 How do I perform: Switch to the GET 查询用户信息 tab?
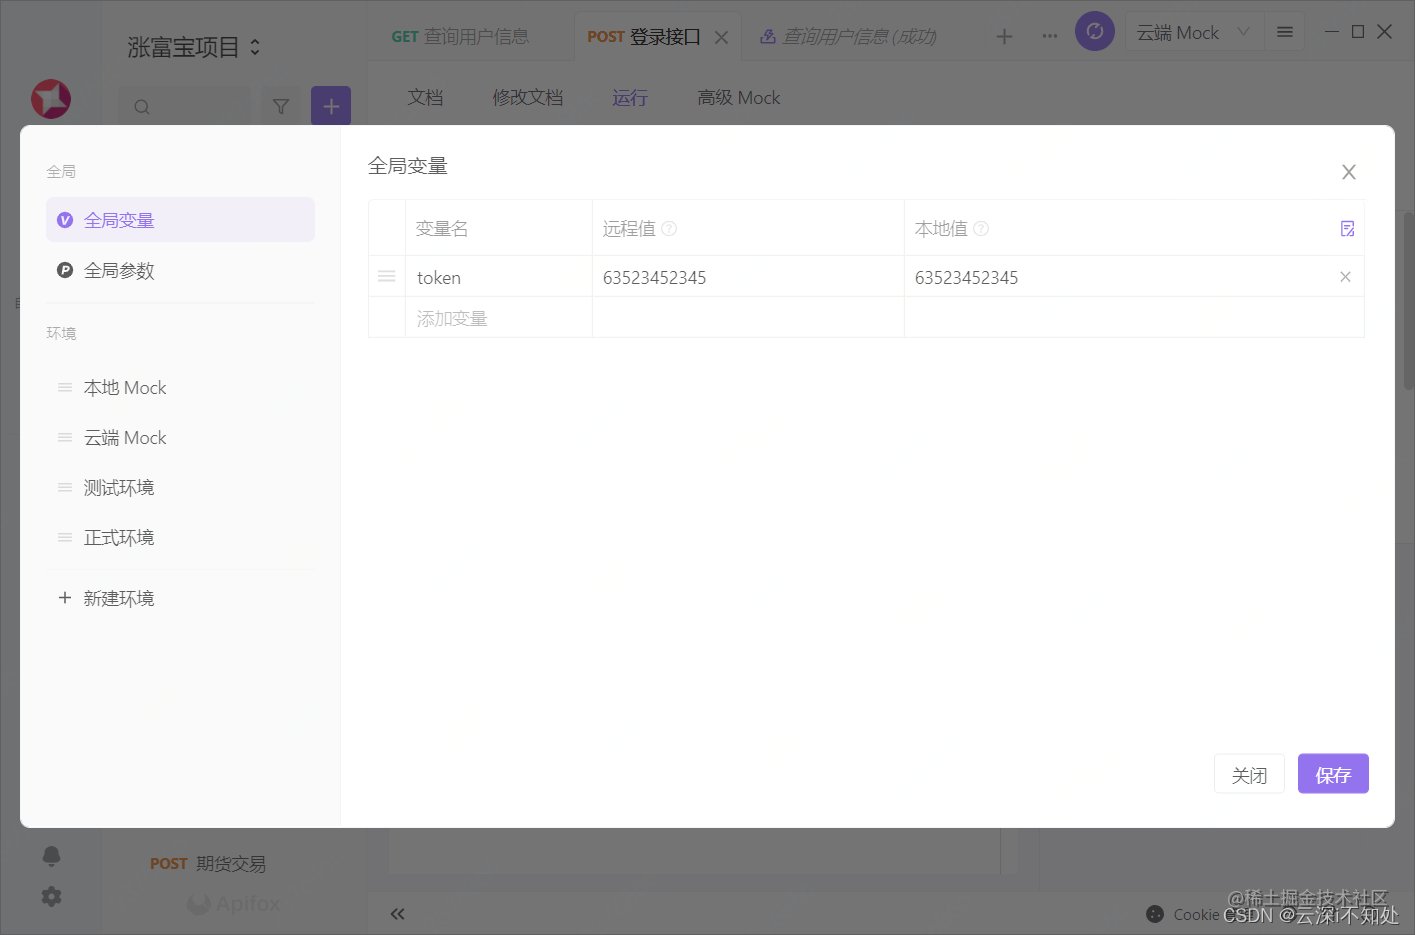461,37
